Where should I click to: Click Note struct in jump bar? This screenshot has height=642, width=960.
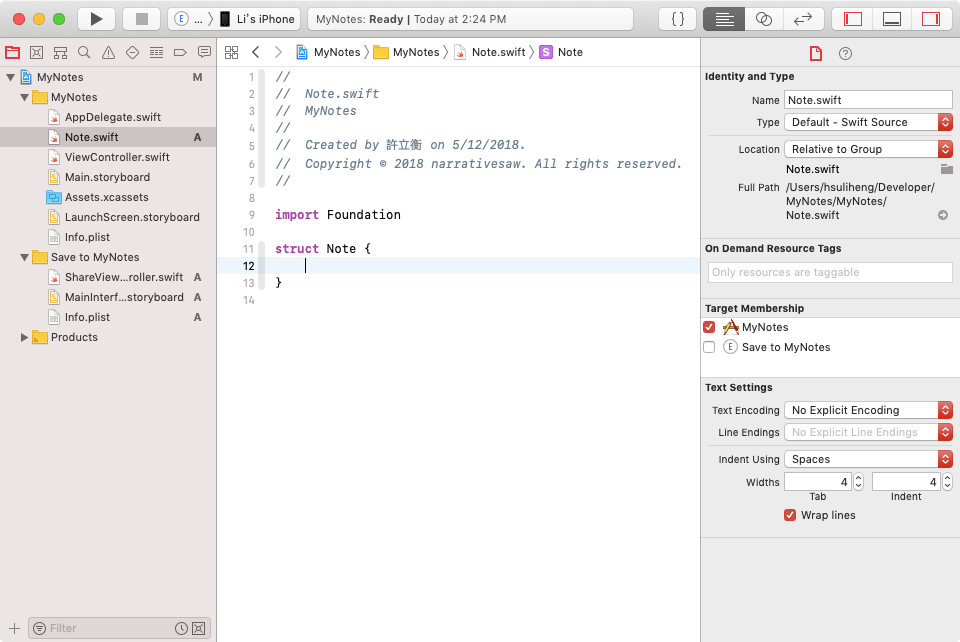click(561, 53)
